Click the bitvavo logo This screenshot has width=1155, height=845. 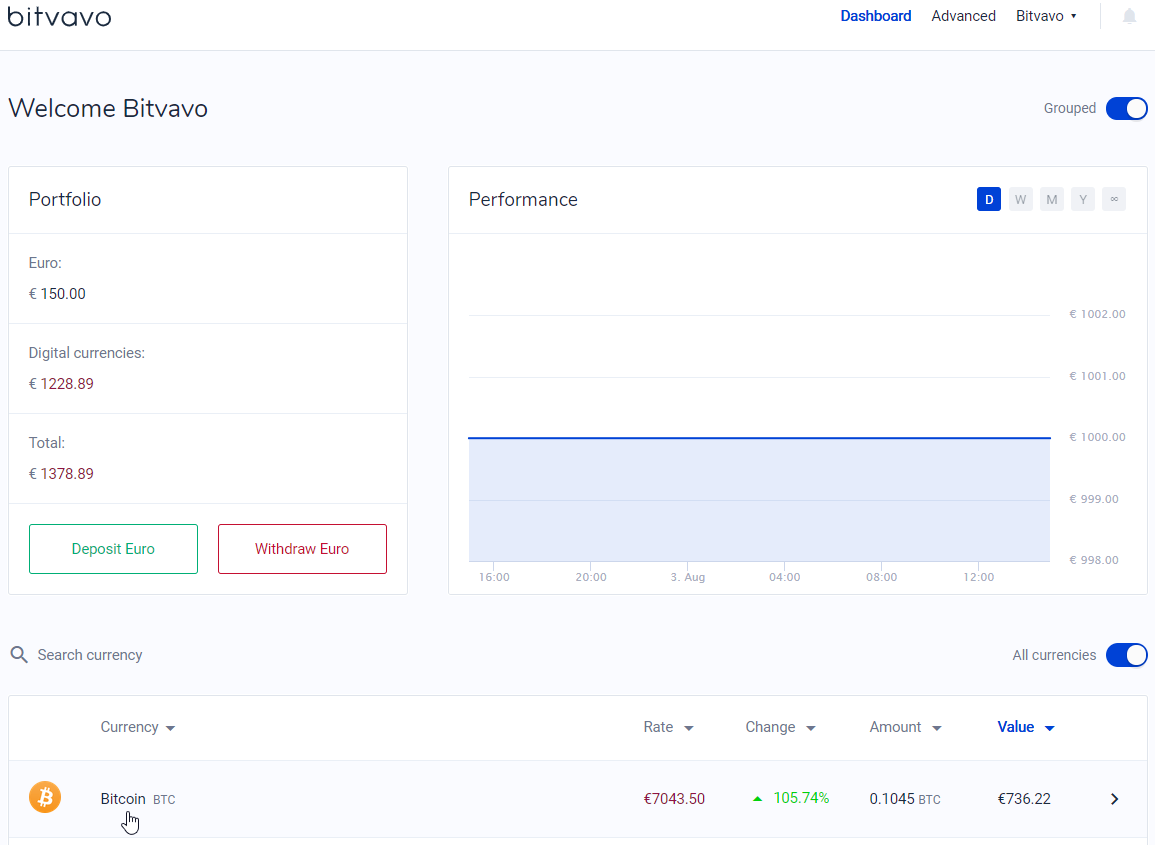point(59,16)
